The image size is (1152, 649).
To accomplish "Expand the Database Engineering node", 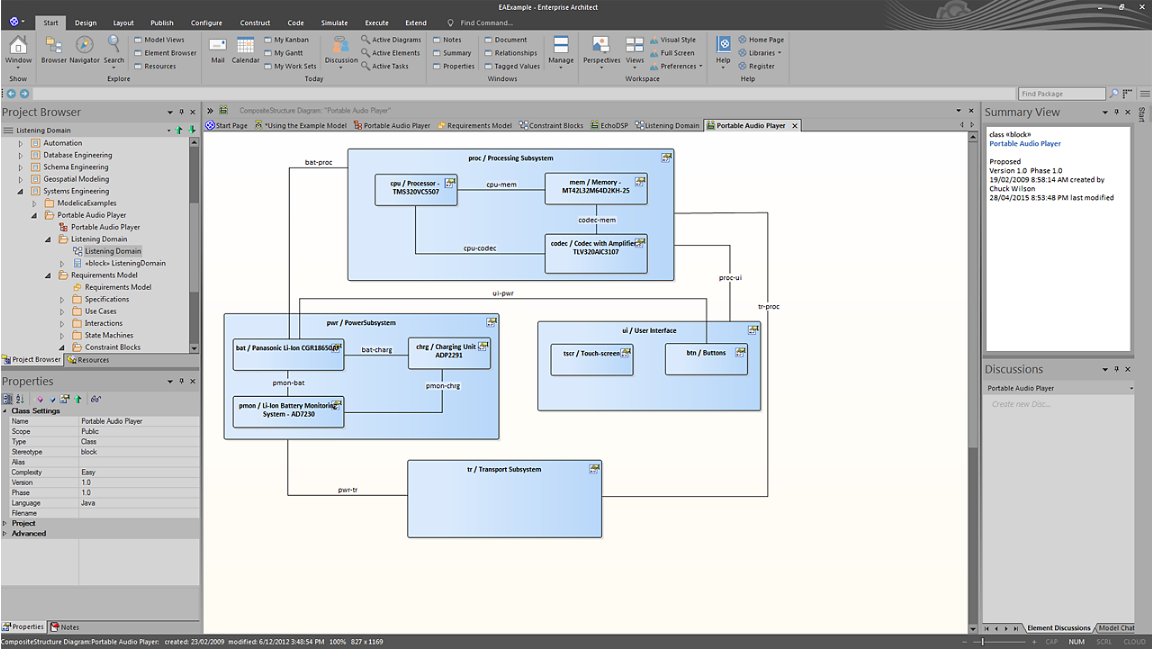I will pos(21,155).
